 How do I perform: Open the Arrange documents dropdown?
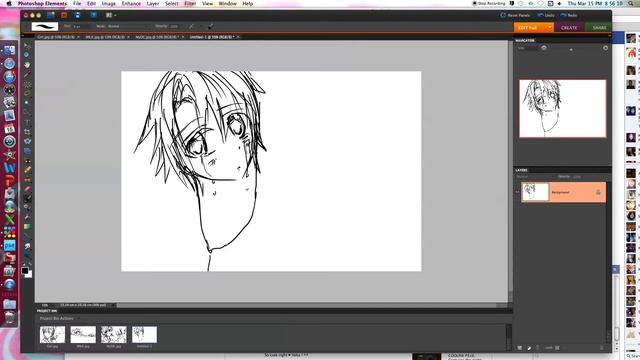click(111, 15)
